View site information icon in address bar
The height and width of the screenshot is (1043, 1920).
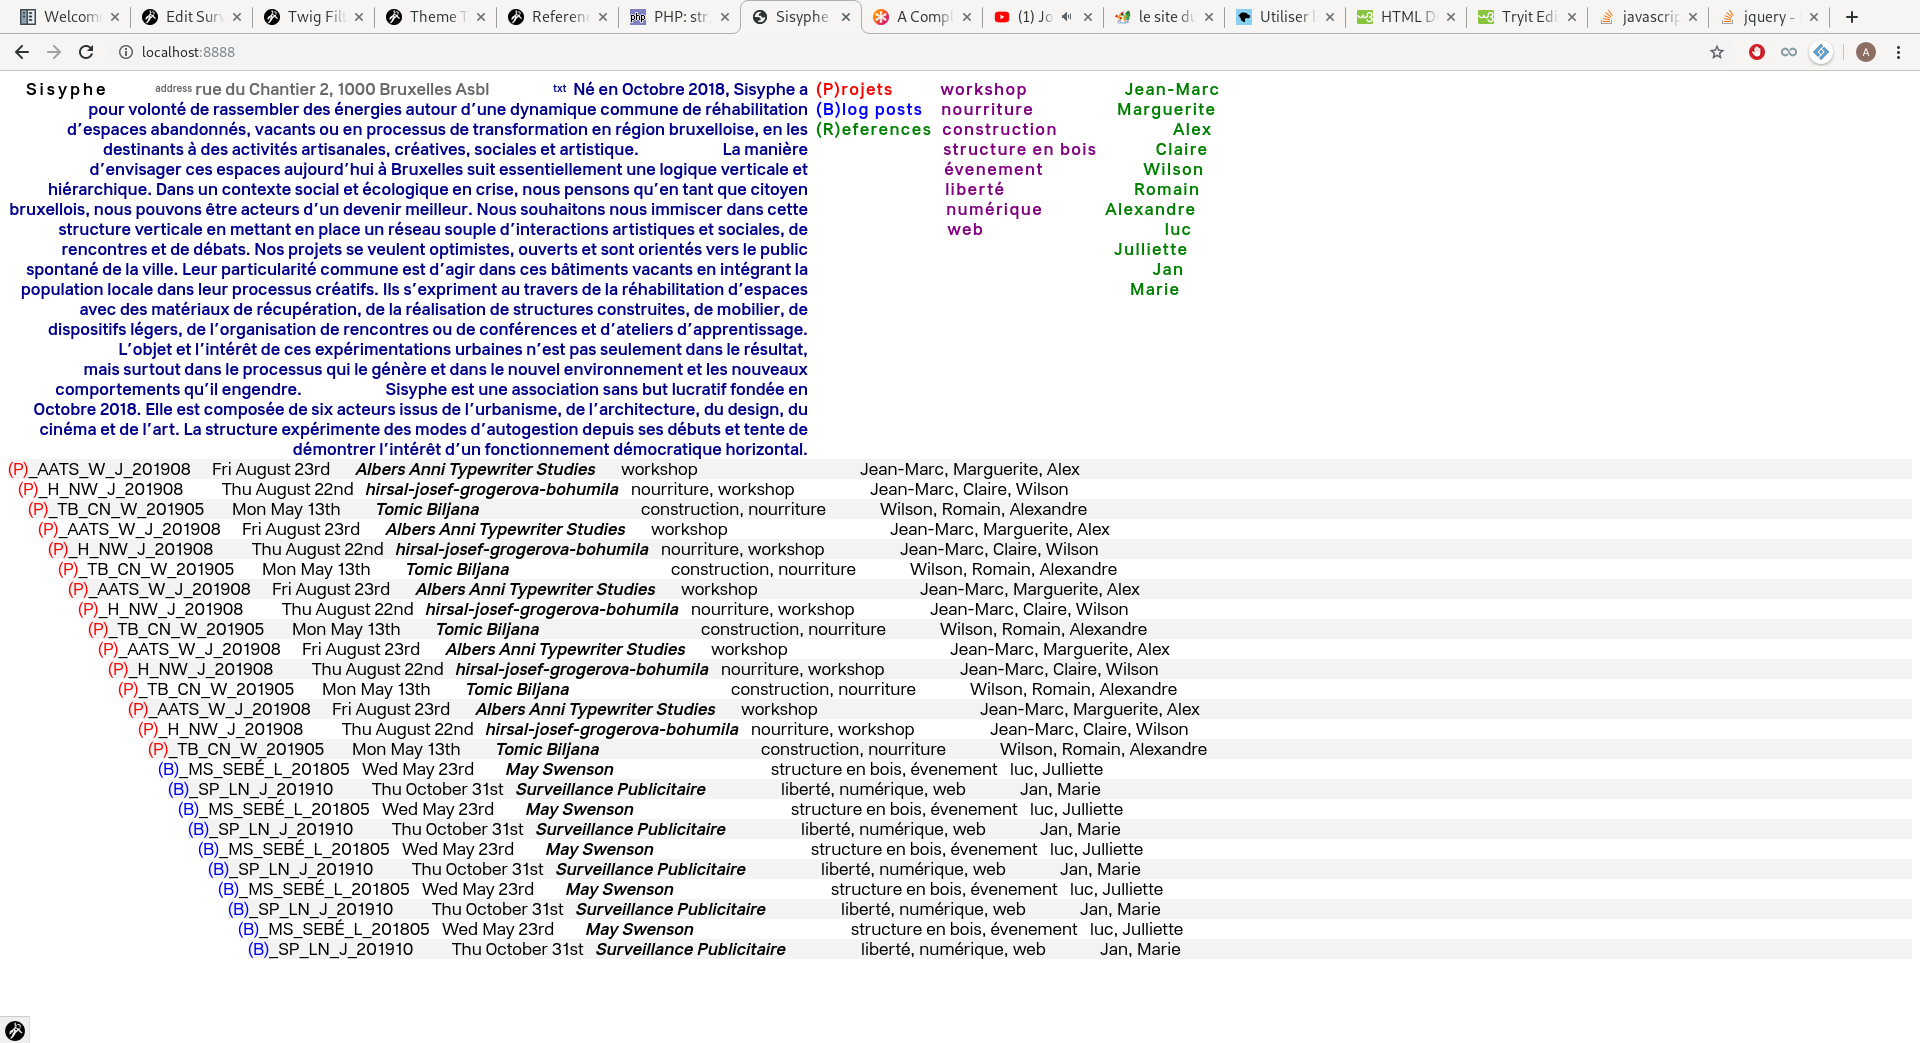point(126,52)
